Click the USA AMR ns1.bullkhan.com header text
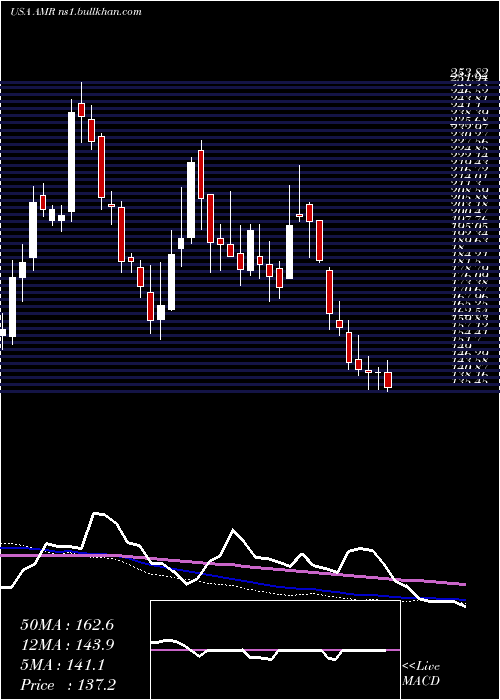This screenshot has height=700, width=500. 75,12
